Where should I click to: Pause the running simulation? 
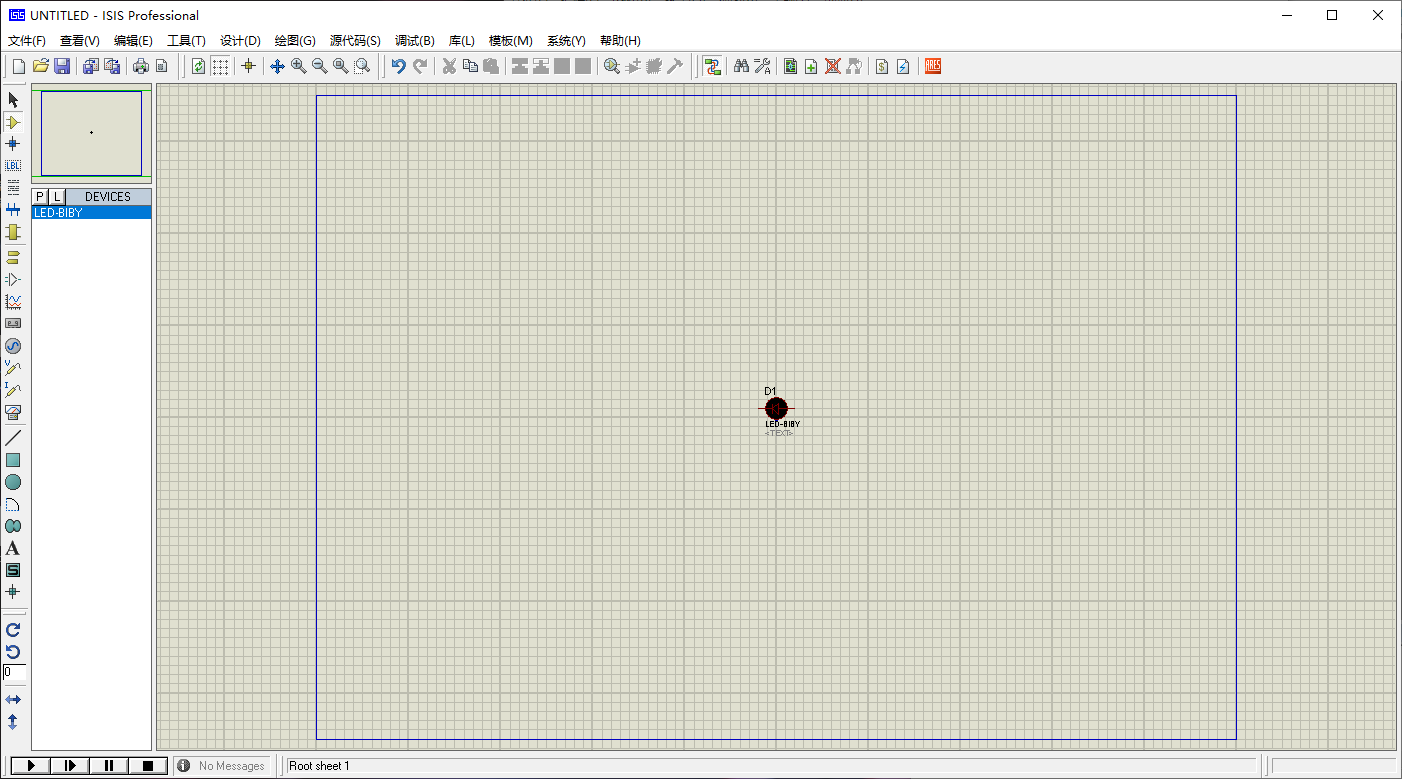click(x=109, y=766)
